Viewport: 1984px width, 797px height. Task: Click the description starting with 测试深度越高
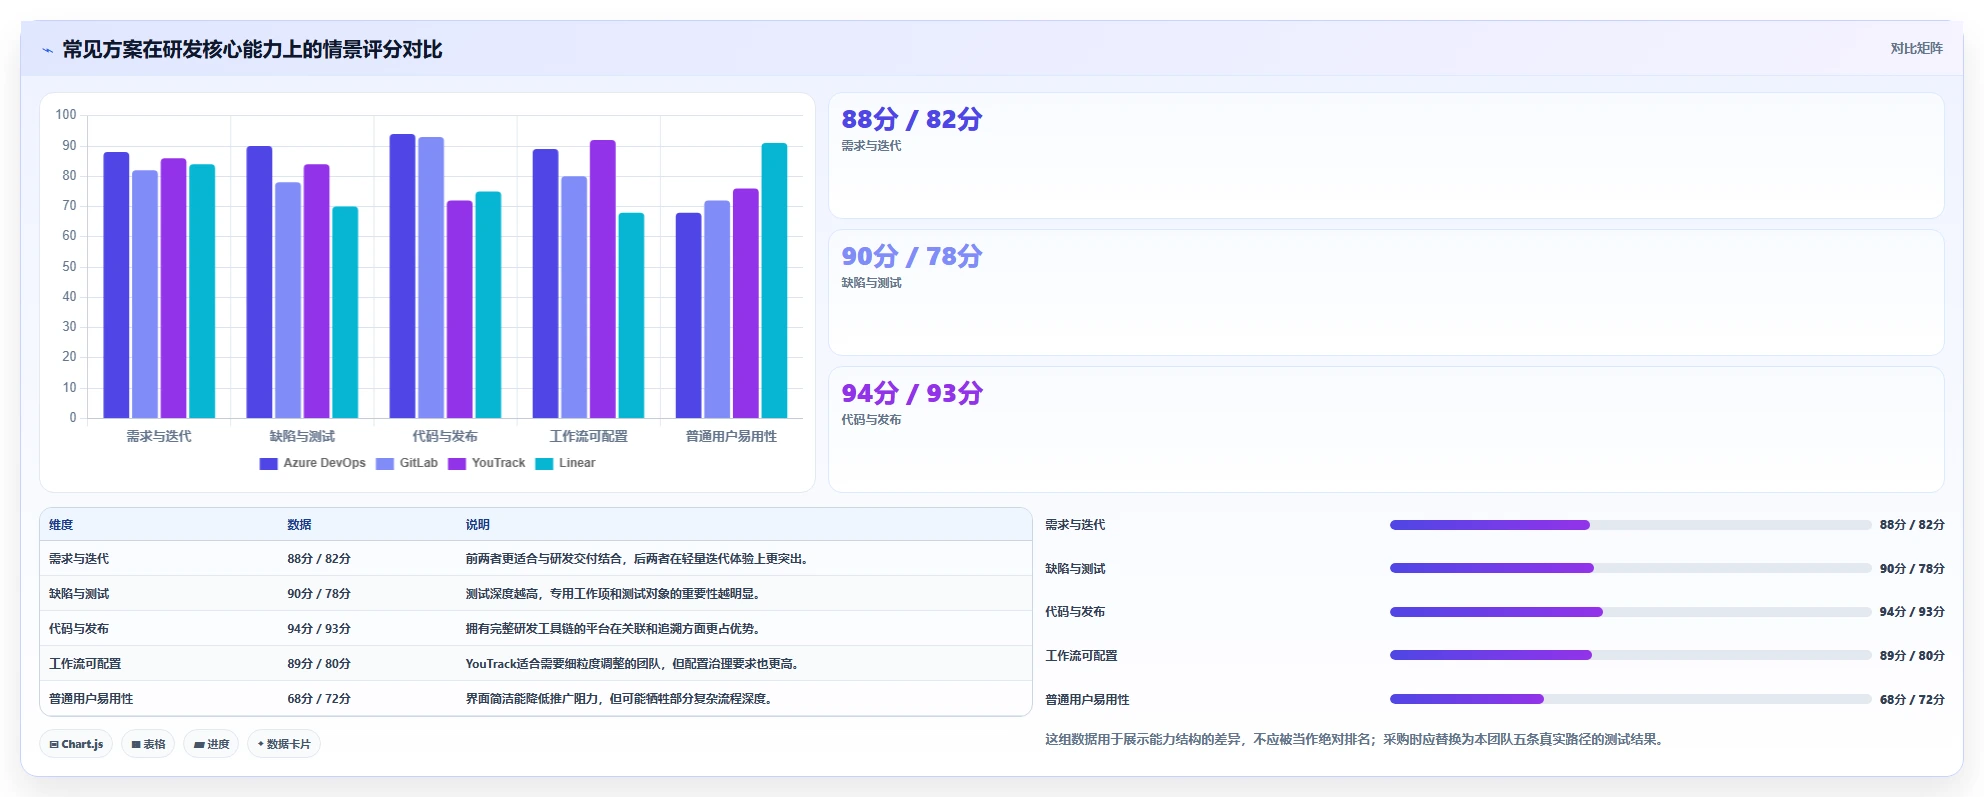pos(615,594)
